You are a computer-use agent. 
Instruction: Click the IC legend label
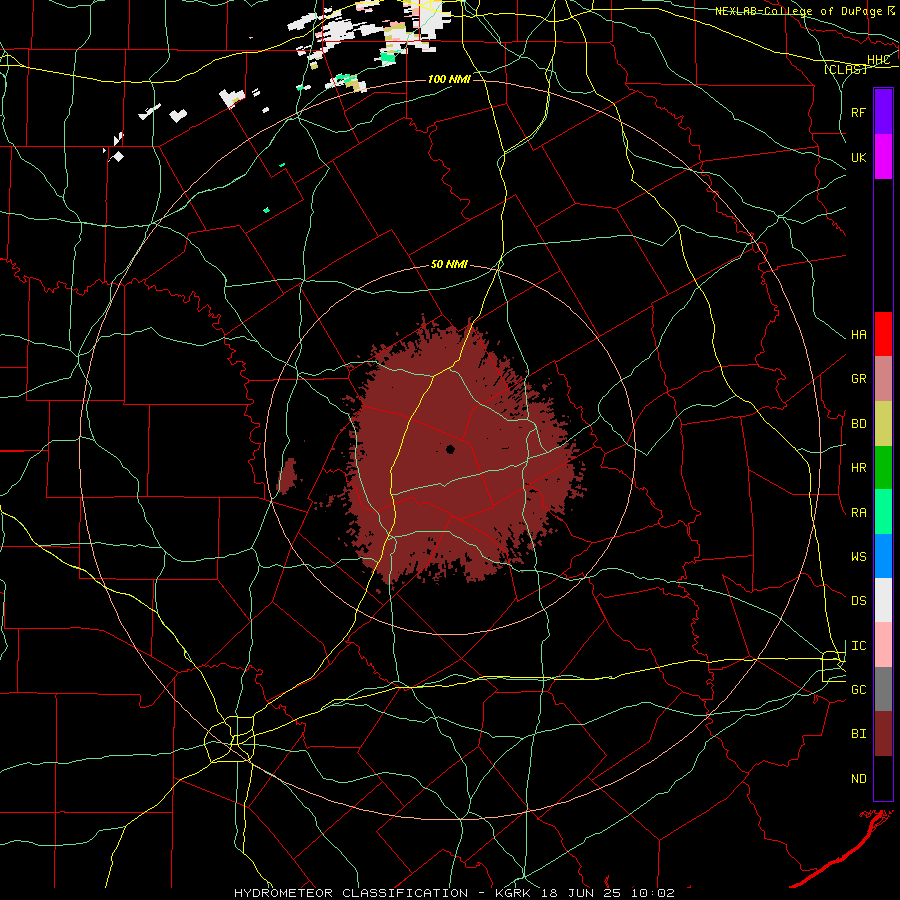[858, 646]
